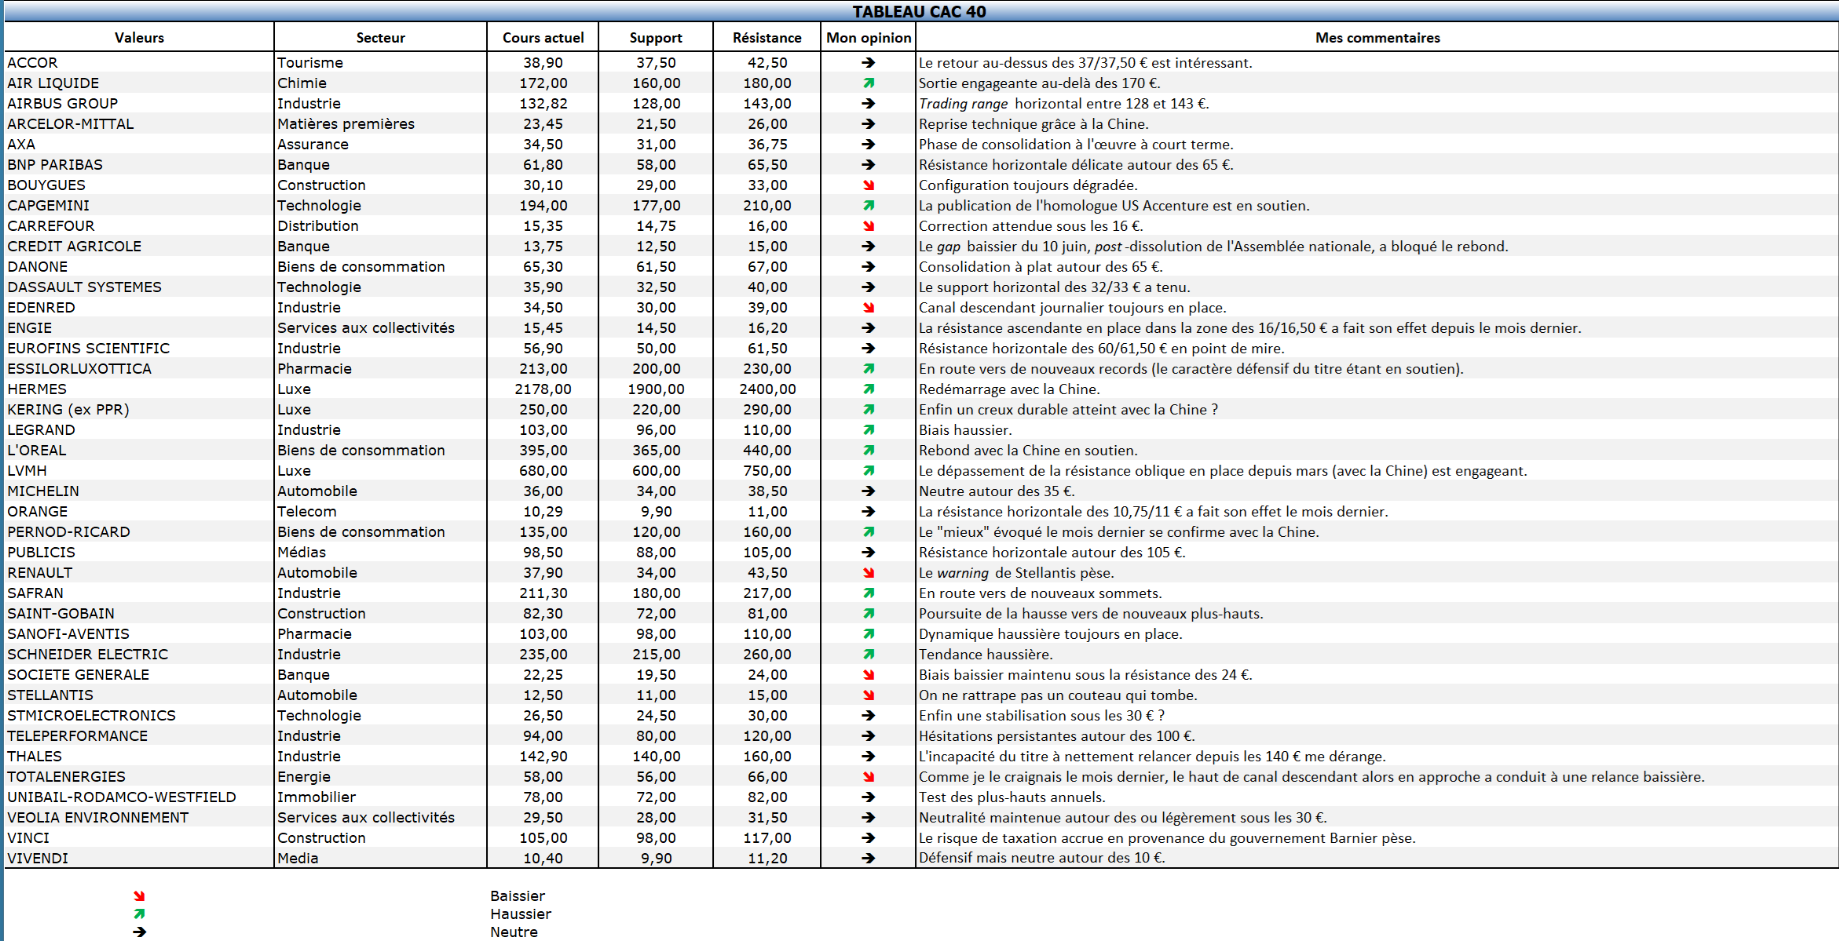Click the neutral arrow in ACCOR row
1839x941 pixels.
pyautogui.click(x=868, y=63)
